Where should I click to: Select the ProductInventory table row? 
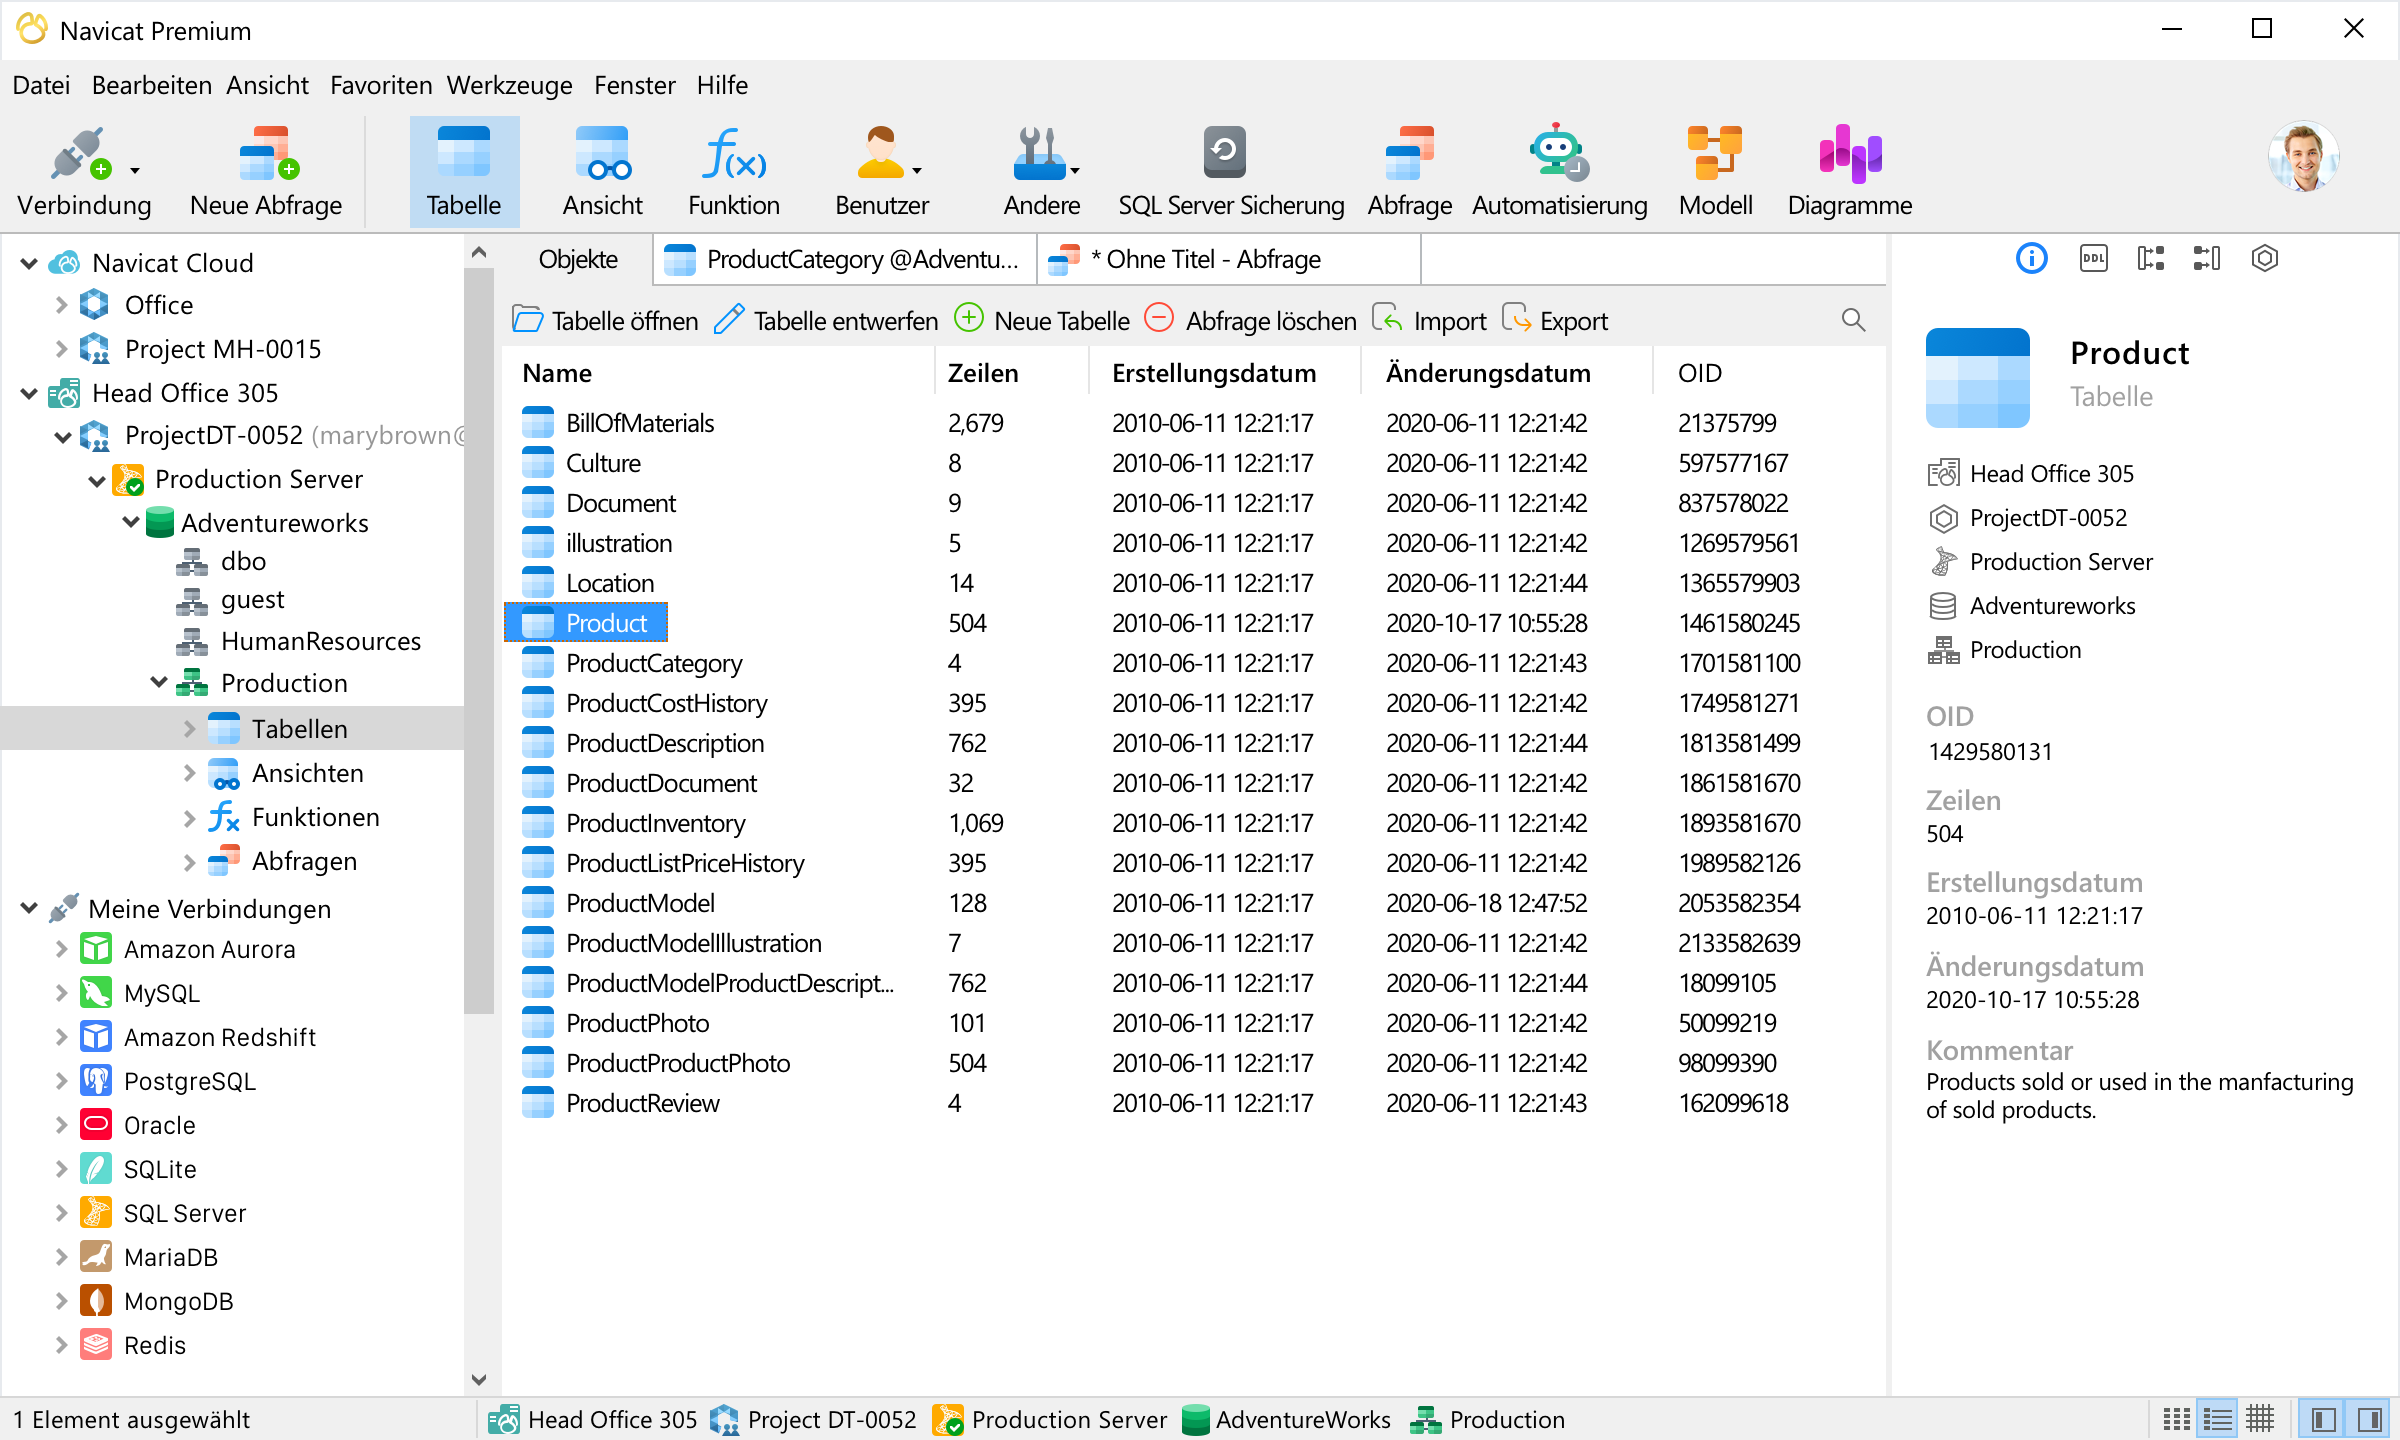coord(1194,823)
